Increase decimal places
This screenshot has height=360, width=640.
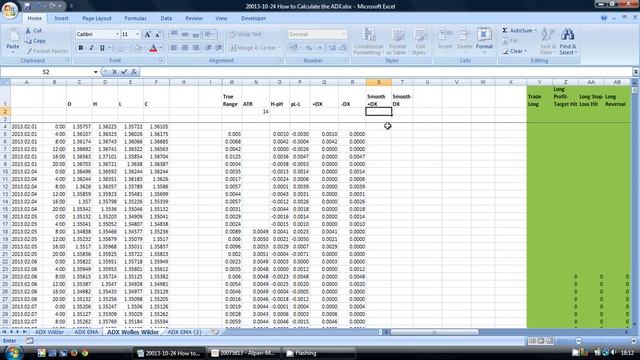332,48
